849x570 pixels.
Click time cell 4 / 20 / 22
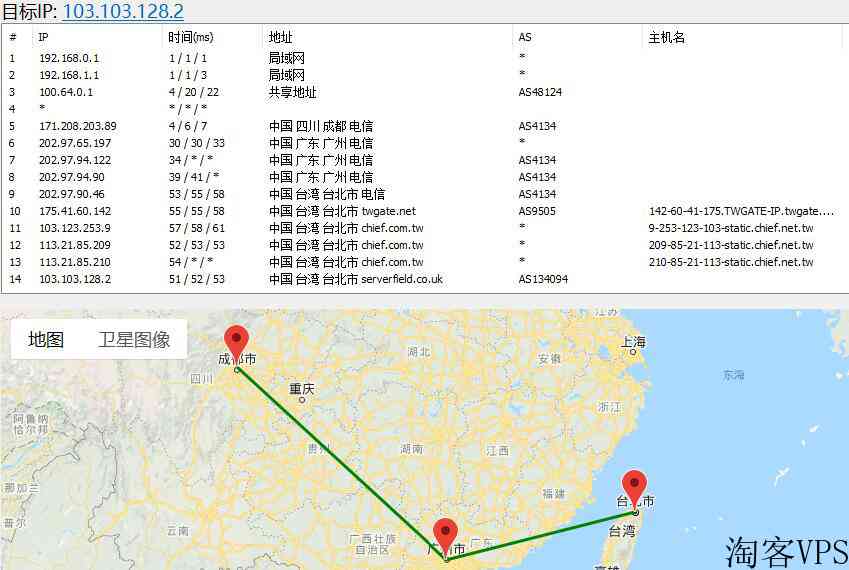tap(194, 92)
